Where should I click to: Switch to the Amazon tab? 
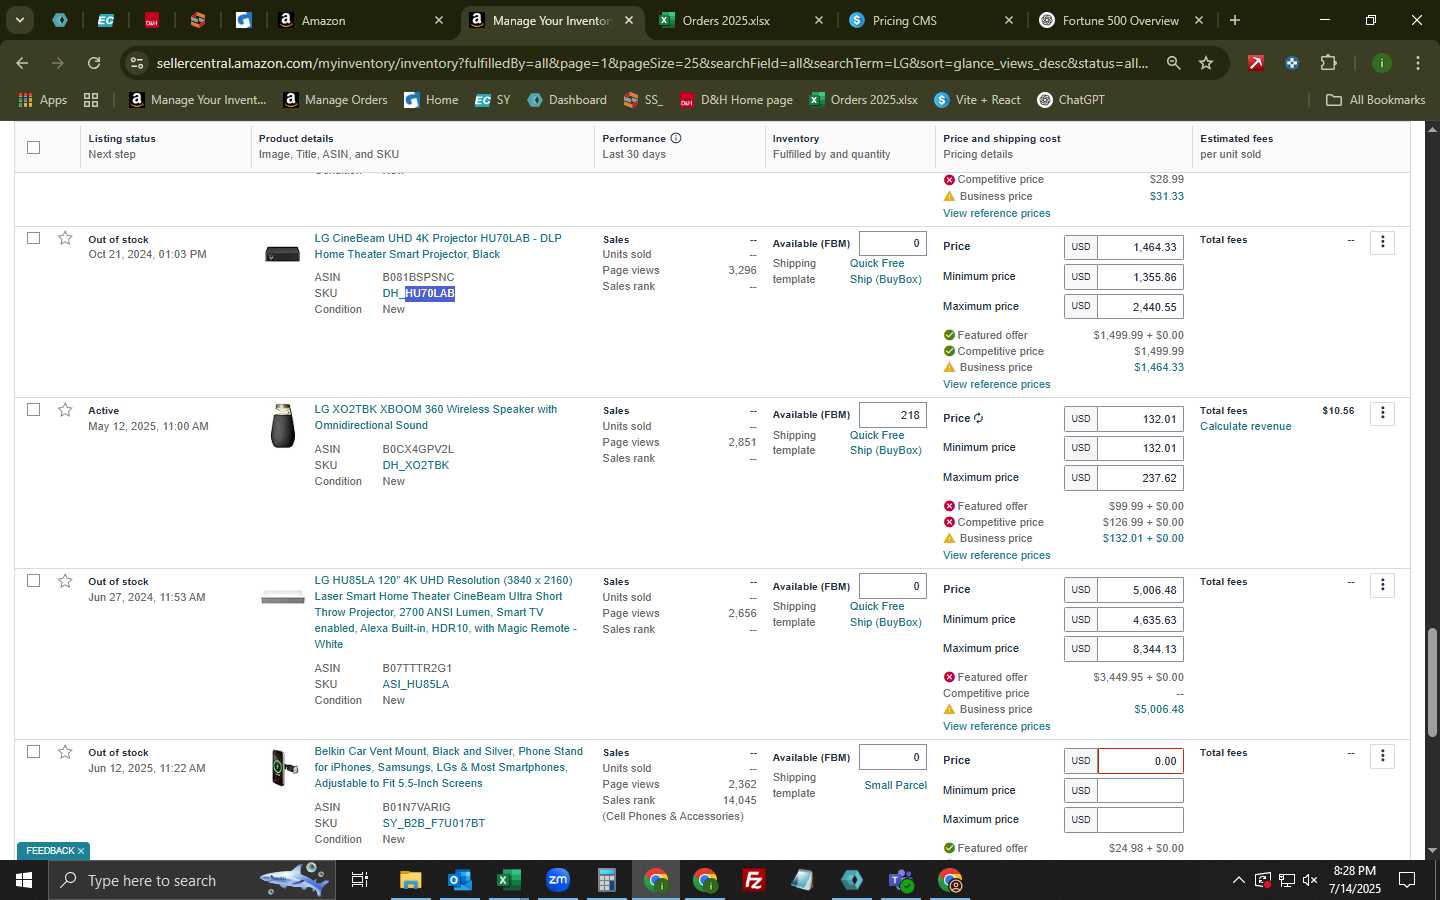coord(360,20)
